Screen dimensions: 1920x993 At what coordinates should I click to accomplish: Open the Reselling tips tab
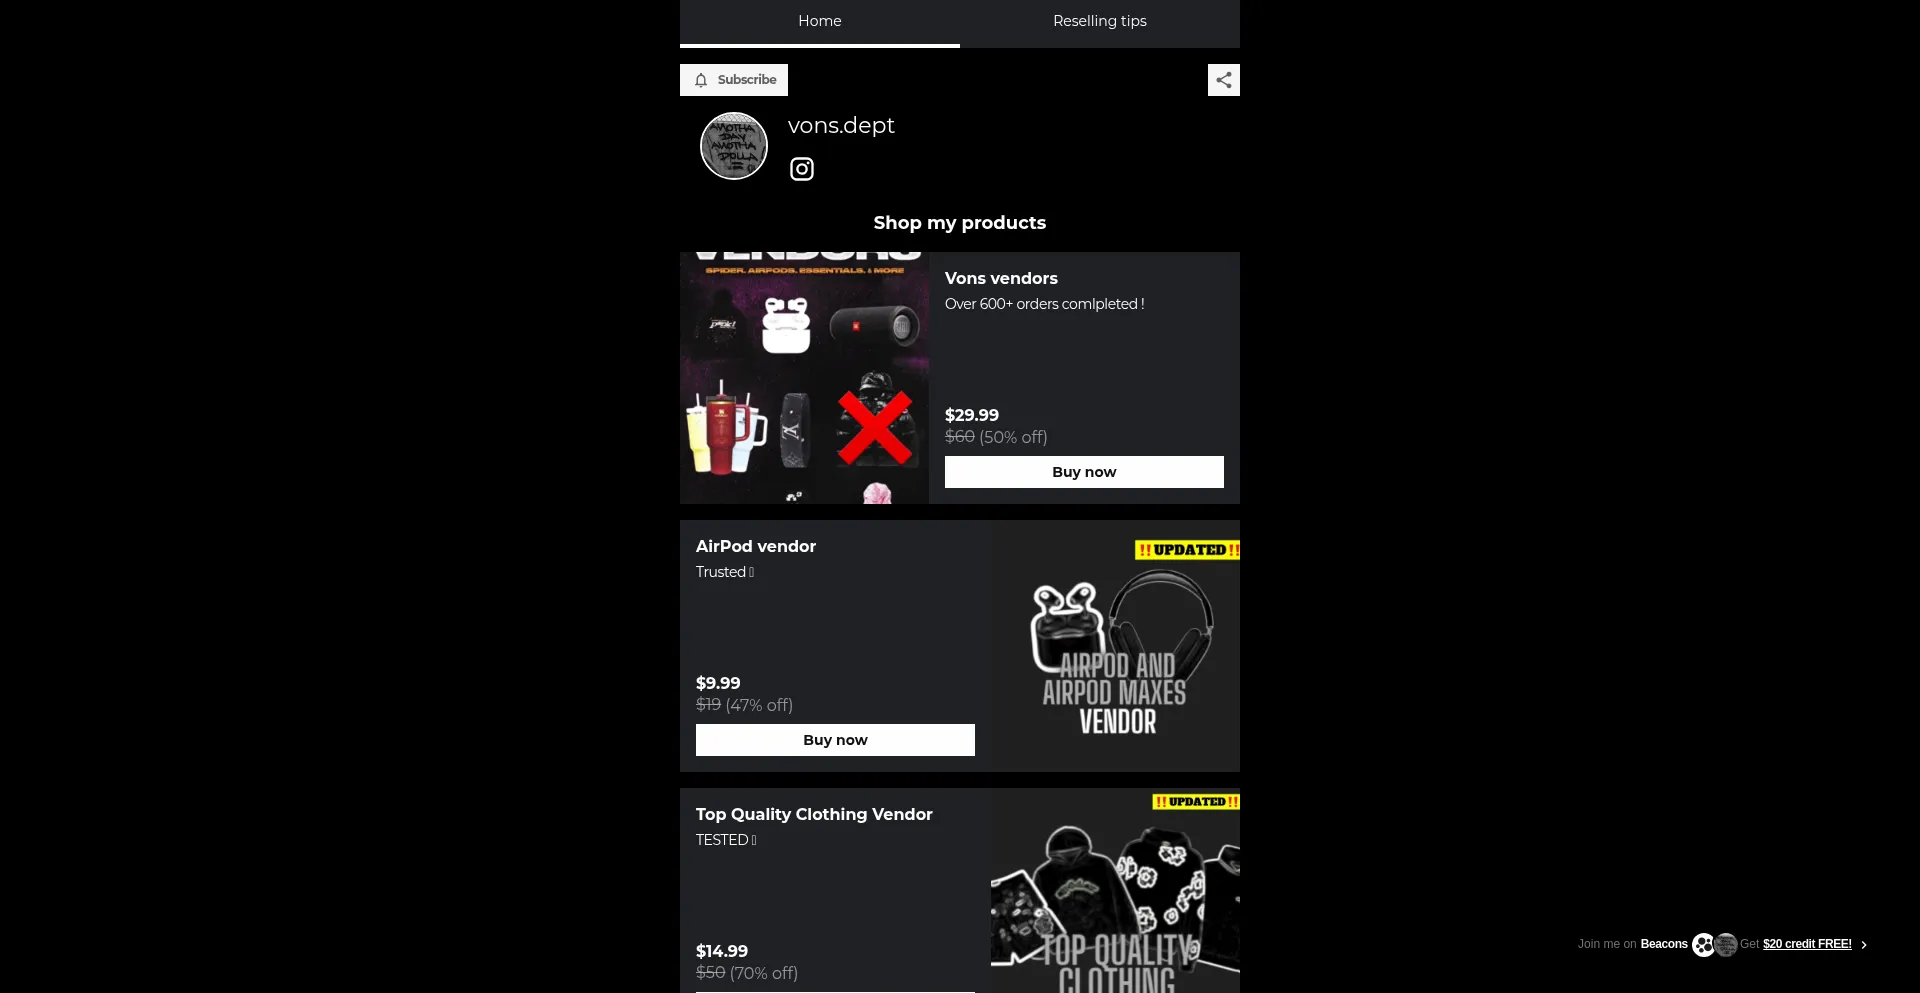click(1100, 22)
